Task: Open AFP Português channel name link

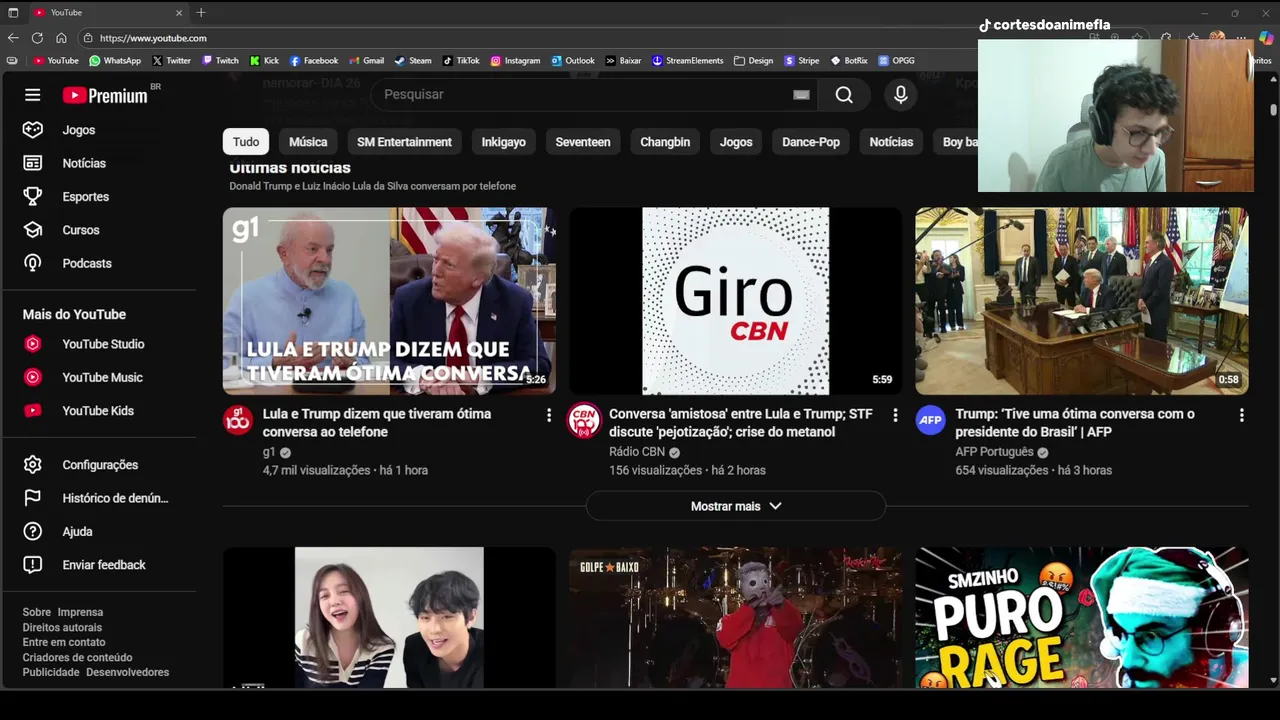Action: [994, 452]
